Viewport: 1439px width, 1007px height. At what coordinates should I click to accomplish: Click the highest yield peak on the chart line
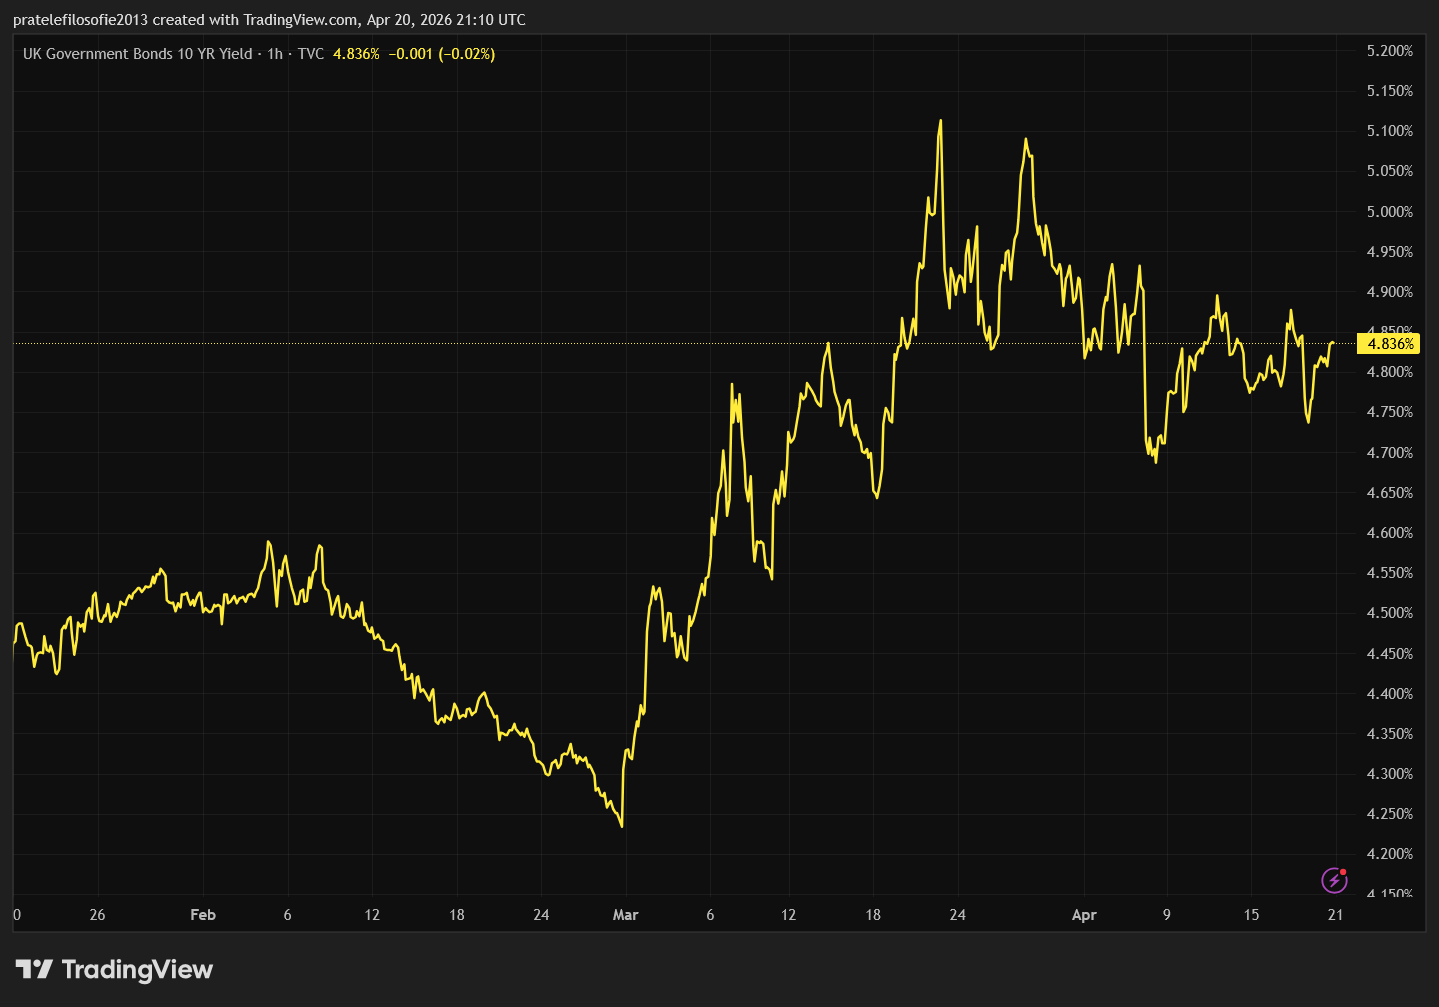click(x=940, y=121)
